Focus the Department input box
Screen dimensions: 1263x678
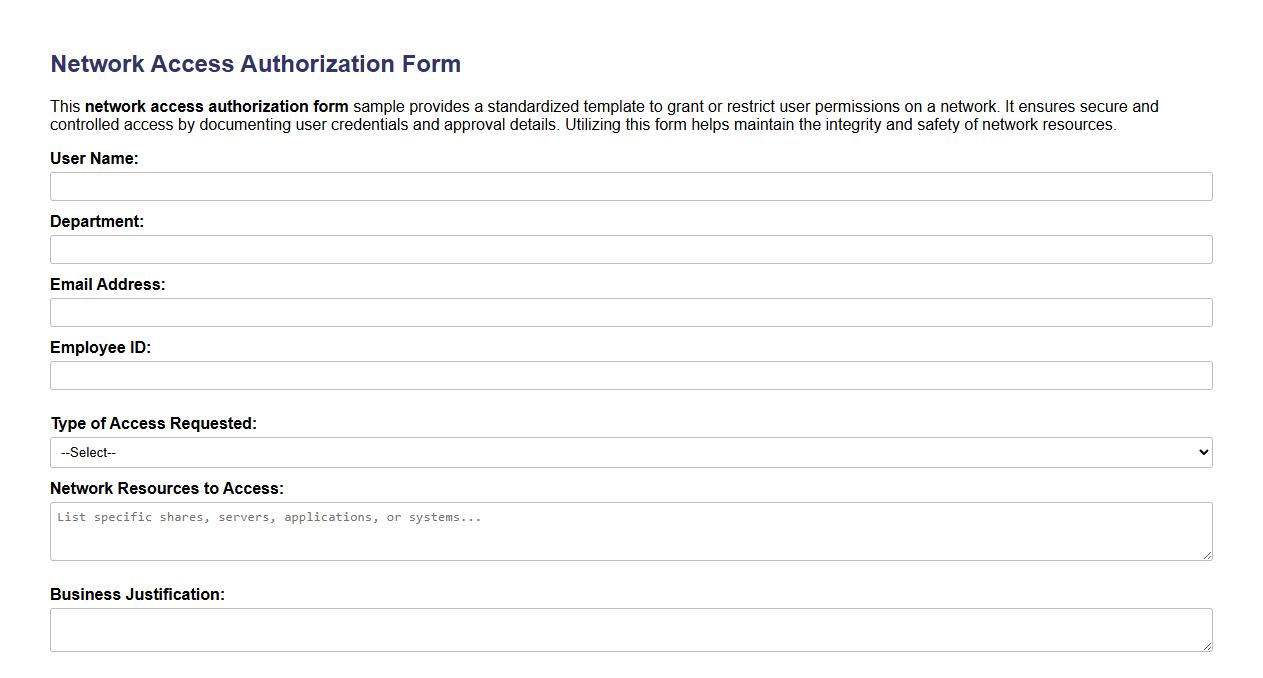coord(630,249)
